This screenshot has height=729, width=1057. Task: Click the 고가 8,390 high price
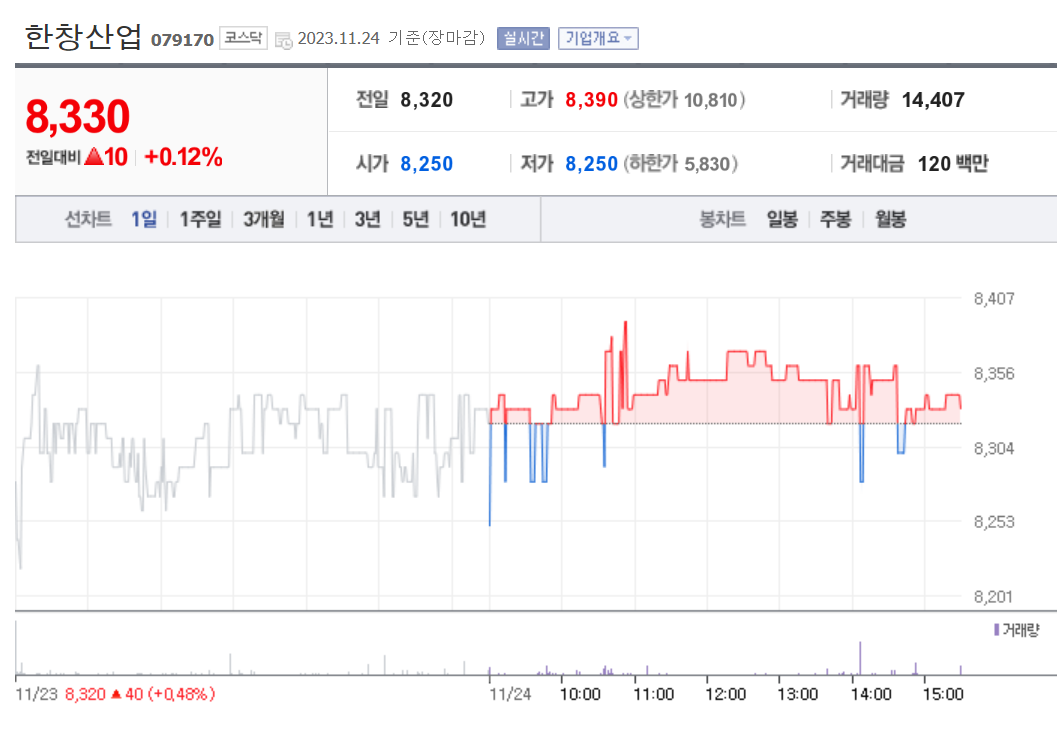pyautogui.click(x=591, y=100)
